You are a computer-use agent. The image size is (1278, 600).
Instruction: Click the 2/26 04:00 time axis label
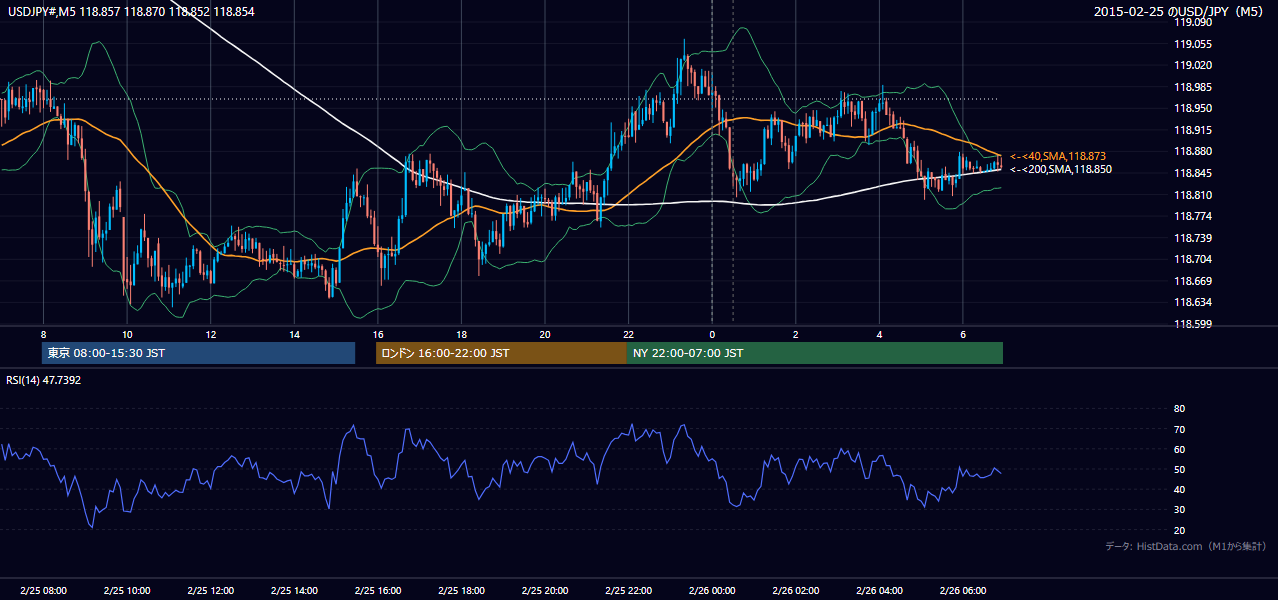879,591
